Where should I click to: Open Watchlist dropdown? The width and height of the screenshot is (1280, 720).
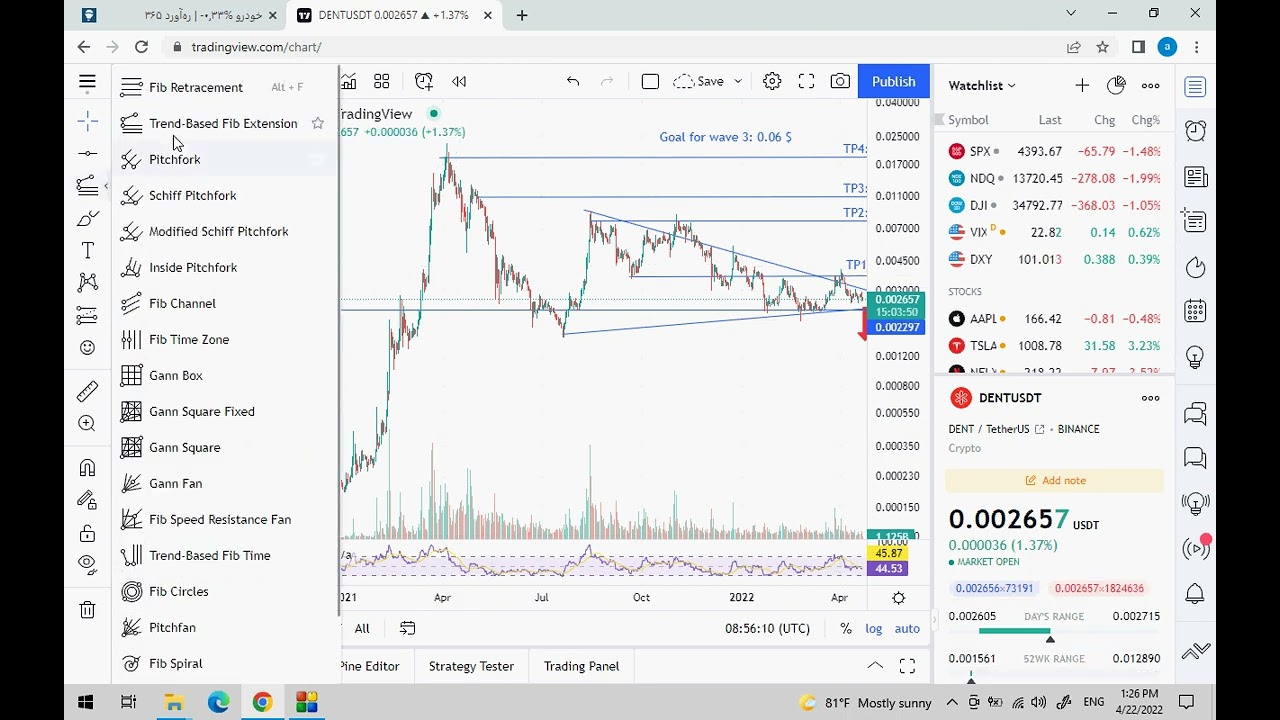click(982, 86)
